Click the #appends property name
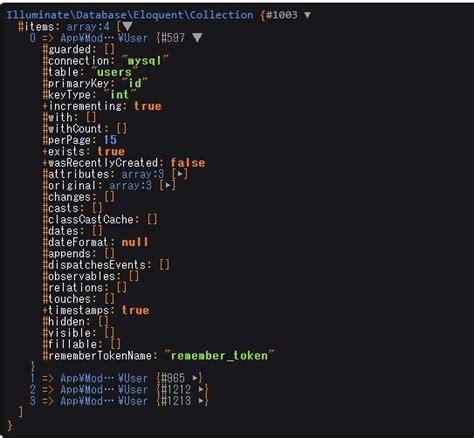This screenshot has width=474, height=438. click(x=67, y=253)
